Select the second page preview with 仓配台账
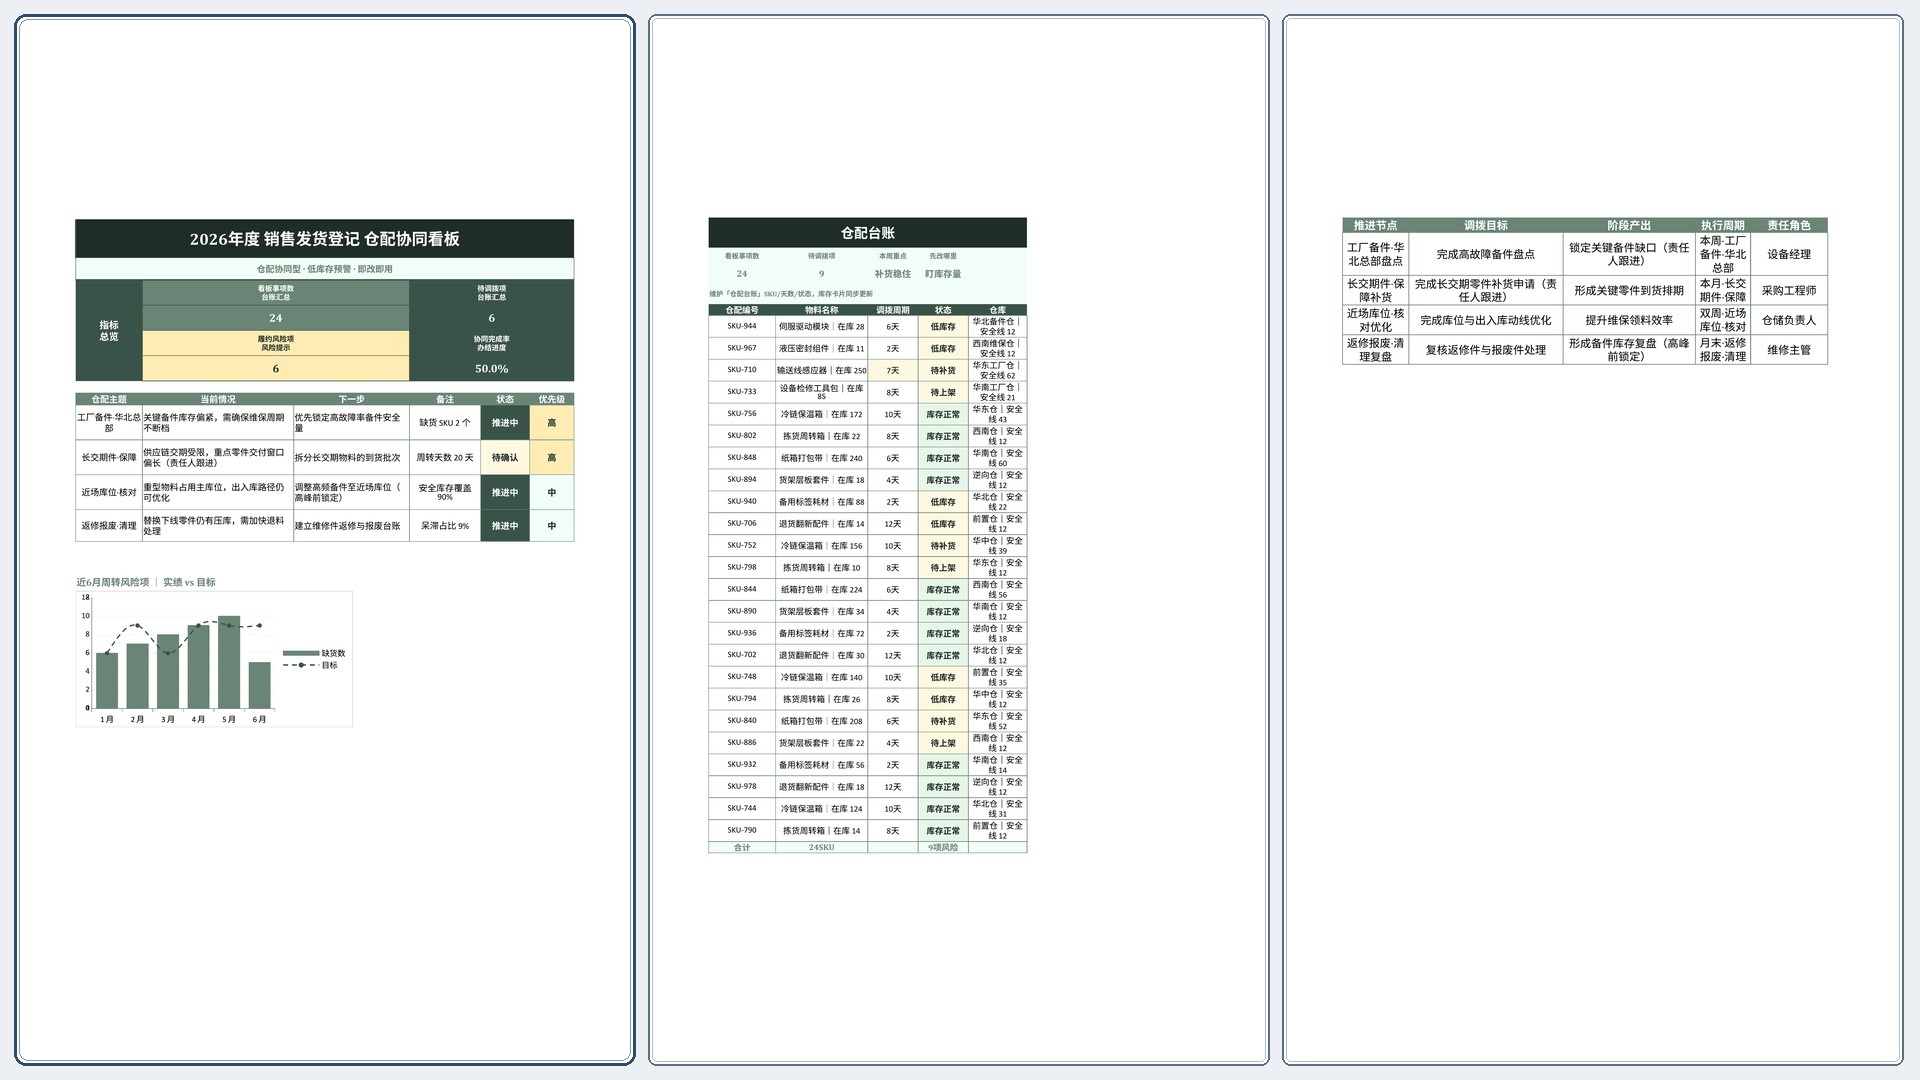Image resolution: width=1920 pixels, height=1080 pixels. (x=959, y=540)
